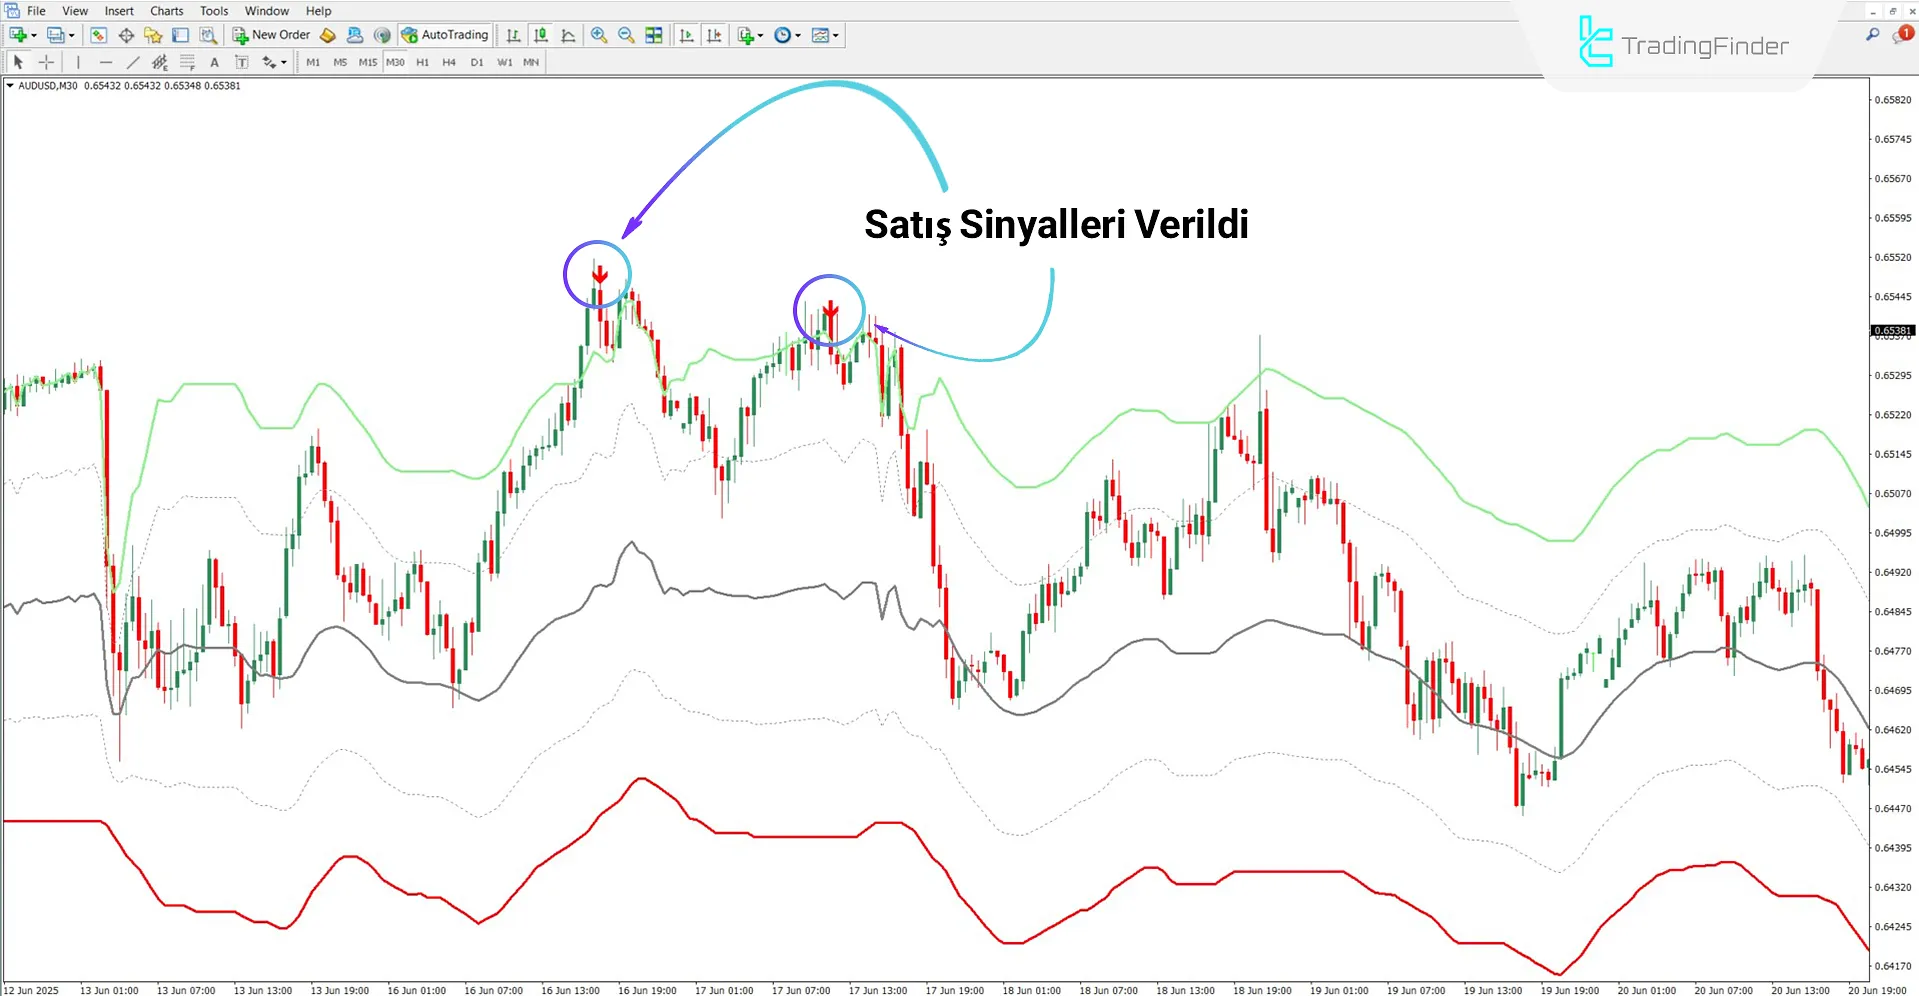
Task: Collapse the AUDUSD chart title expander
Action: 10,86
